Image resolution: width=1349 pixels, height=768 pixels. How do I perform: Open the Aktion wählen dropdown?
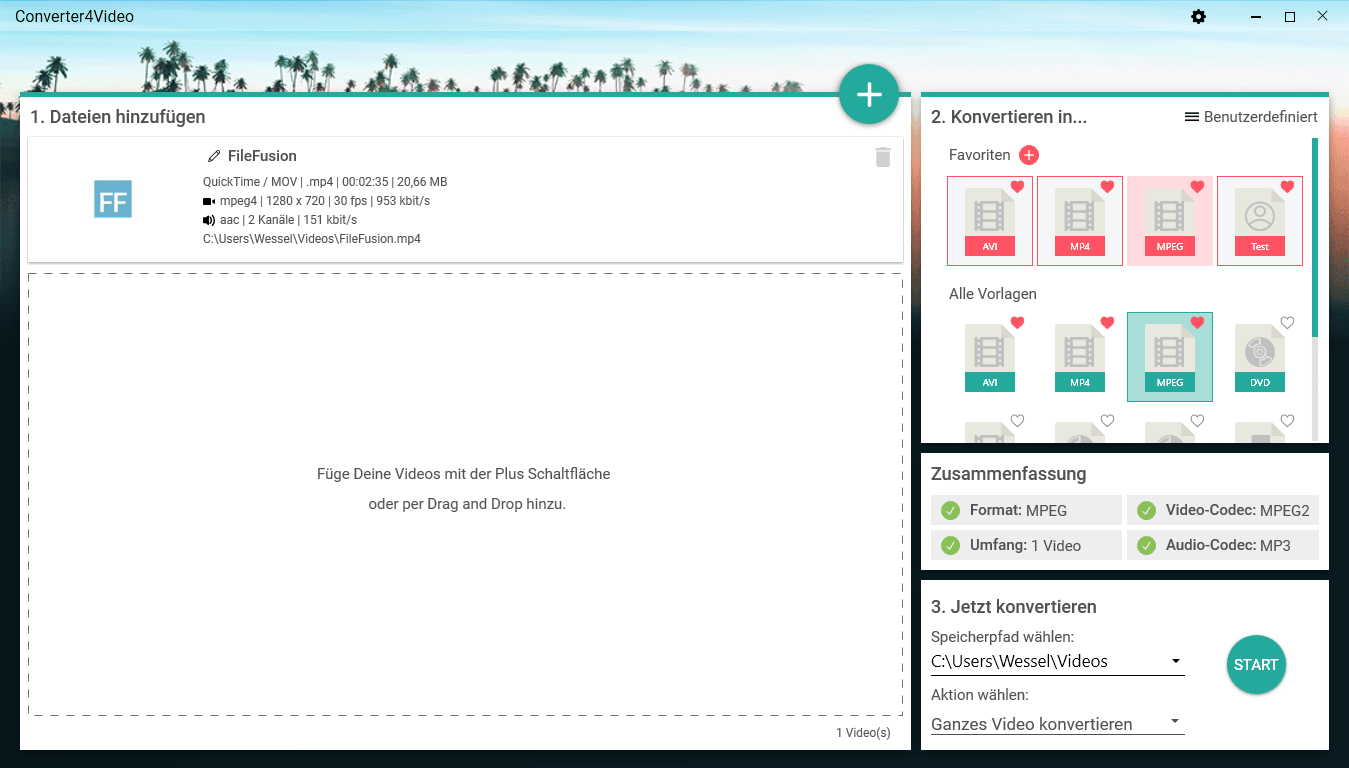point(1176,721)
